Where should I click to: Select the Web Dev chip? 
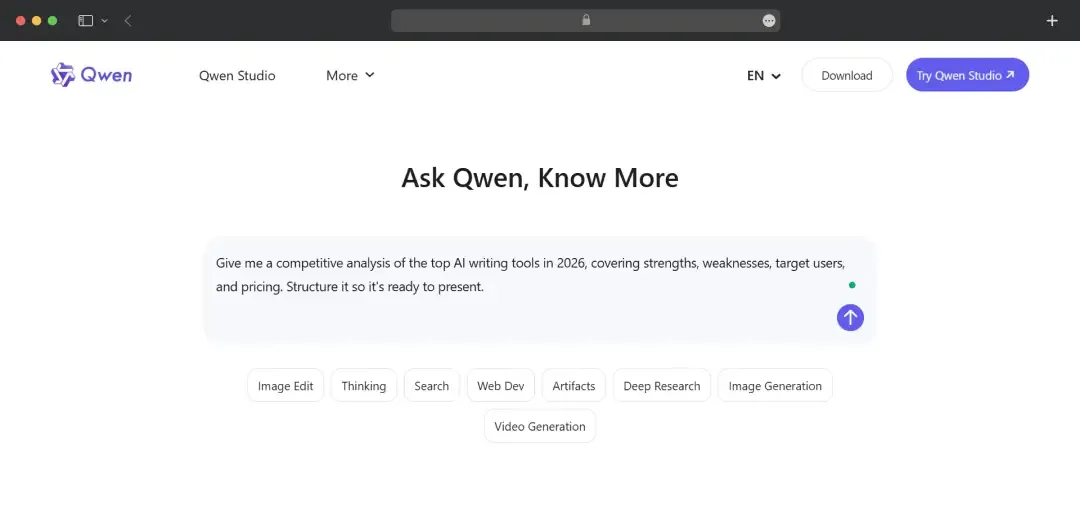(x=501, y=386)
